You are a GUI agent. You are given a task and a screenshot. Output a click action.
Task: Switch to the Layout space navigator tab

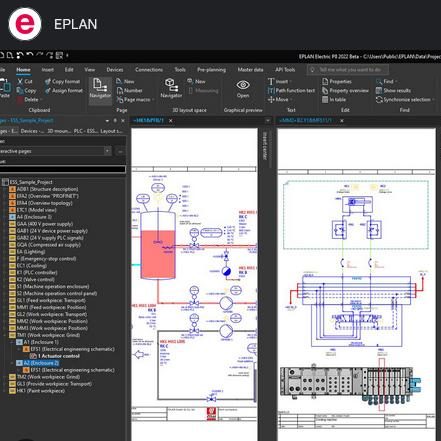click(112, 131)
